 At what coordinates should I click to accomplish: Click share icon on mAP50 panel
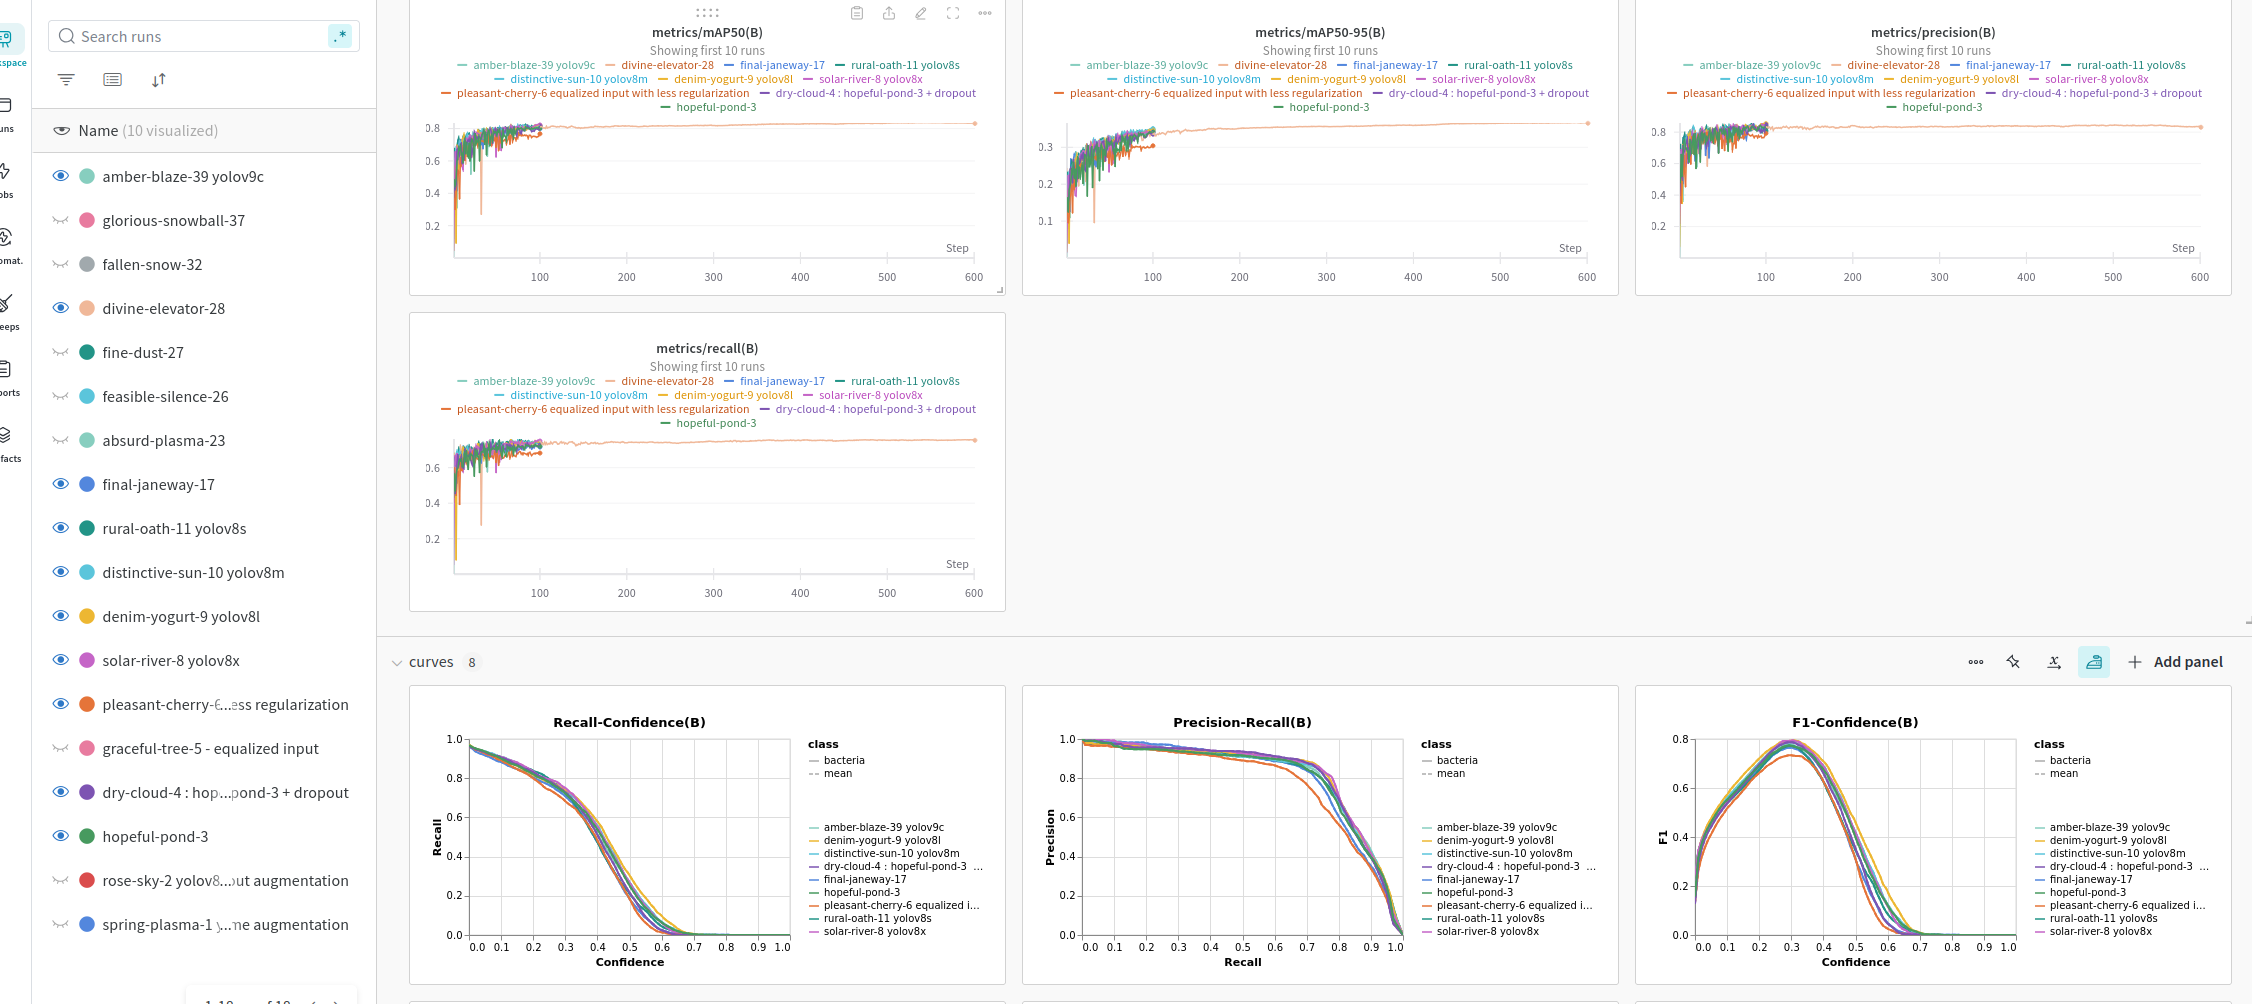889,13
